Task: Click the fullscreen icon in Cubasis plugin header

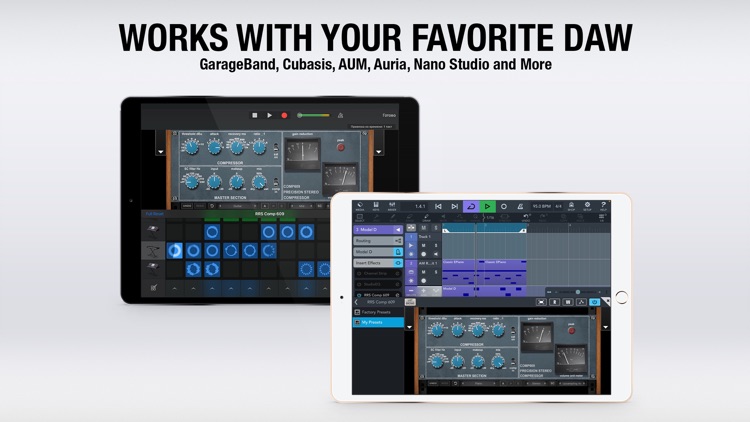Action: coord(541,302)
